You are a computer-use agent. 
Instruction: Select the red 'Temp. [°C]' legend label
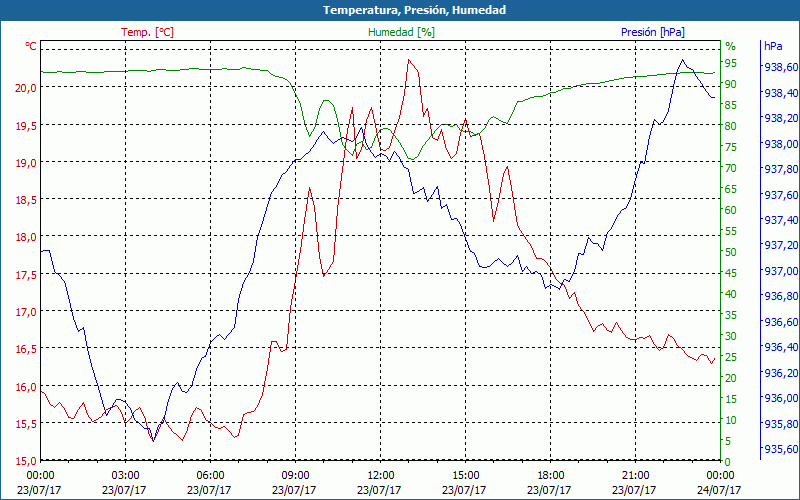[147, 32]
